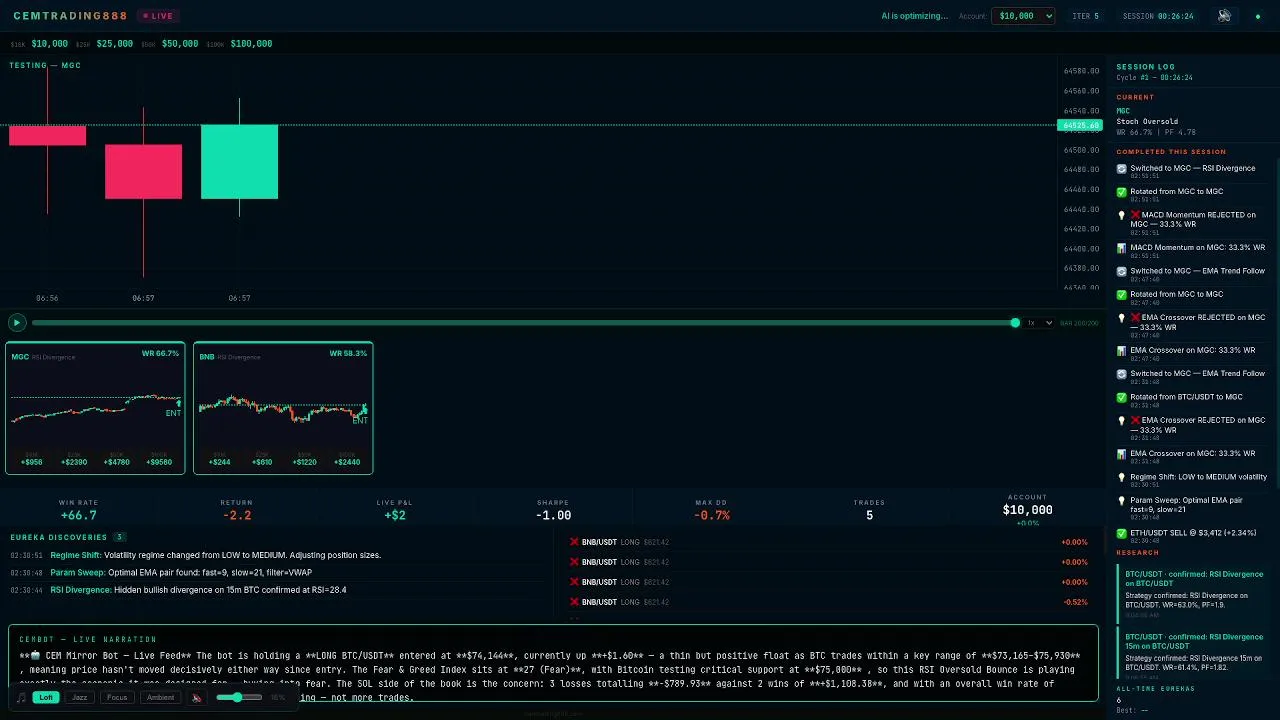Click the playback timeline slider handle
This screenshot has height=720, width=1280.
(x=1015, y=322)
